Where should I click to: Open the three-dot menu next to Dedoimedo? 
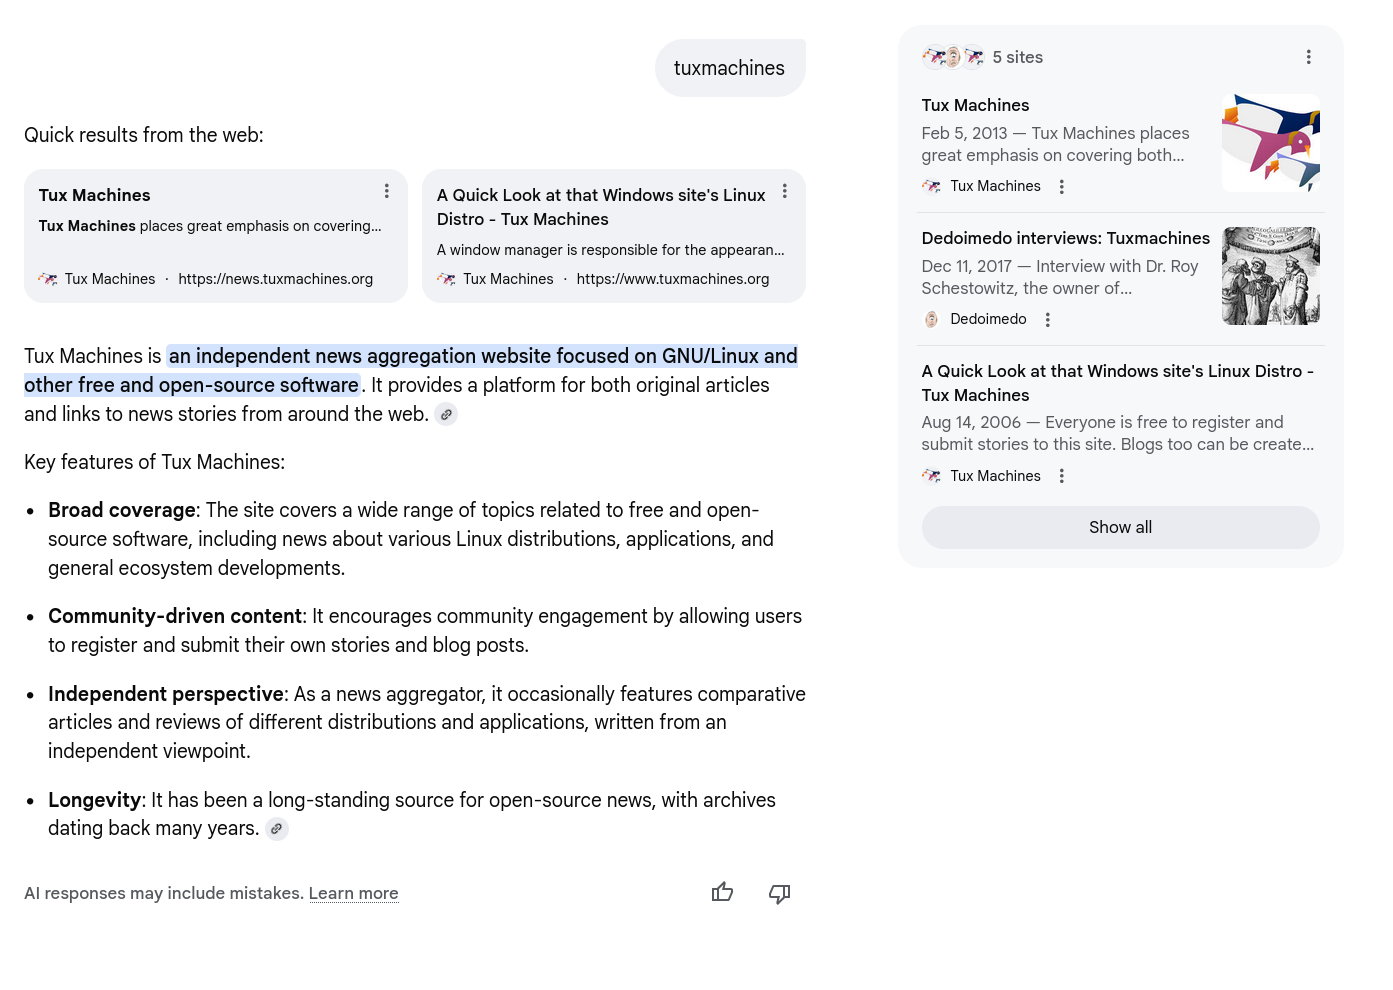coord(1047,319)
